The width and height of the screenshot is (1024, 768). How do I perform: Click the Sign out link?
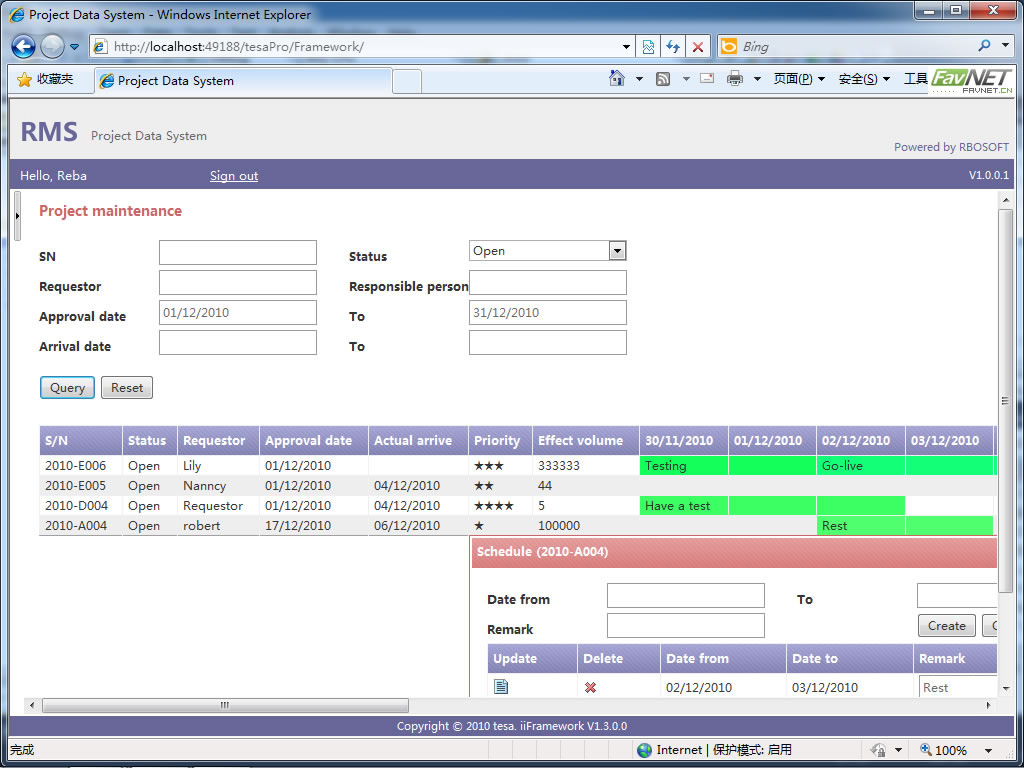(x=234, y=176)
